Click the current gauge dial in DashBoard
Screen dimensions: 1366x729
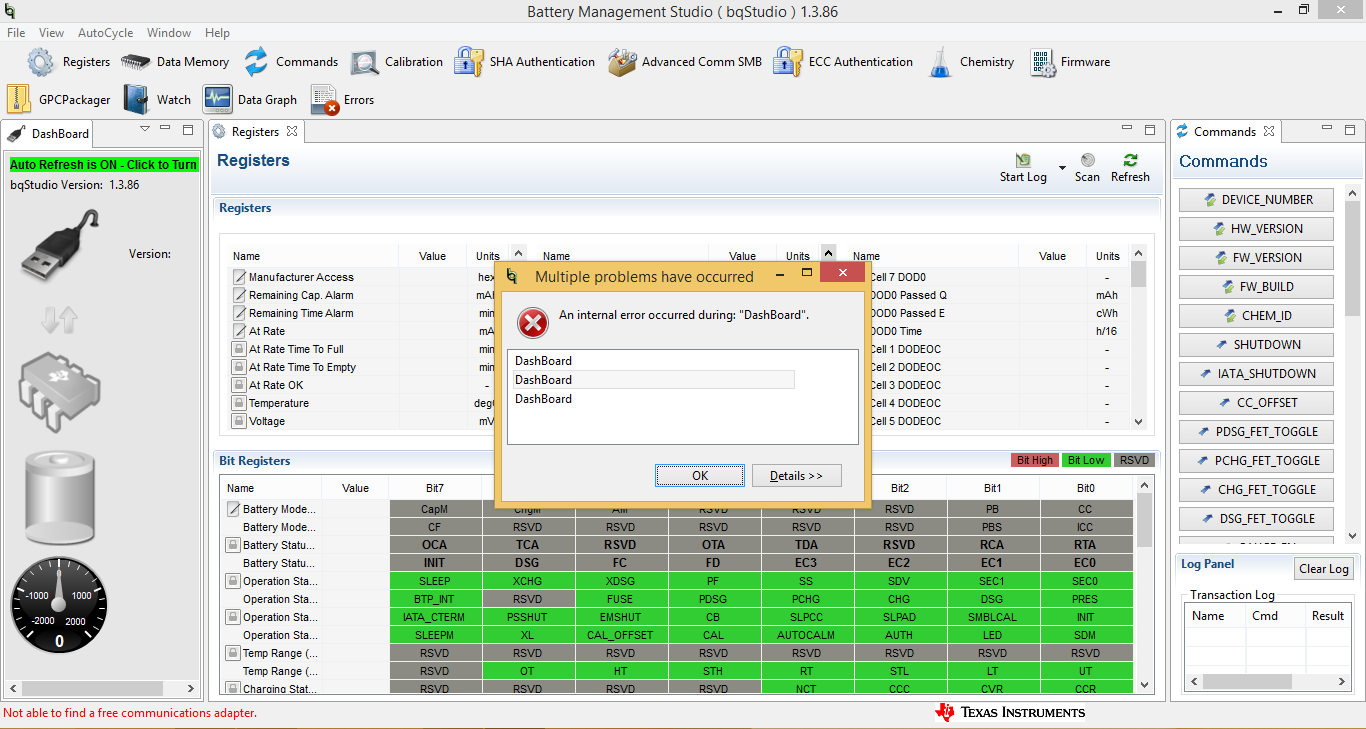click(x=59, y=607)
